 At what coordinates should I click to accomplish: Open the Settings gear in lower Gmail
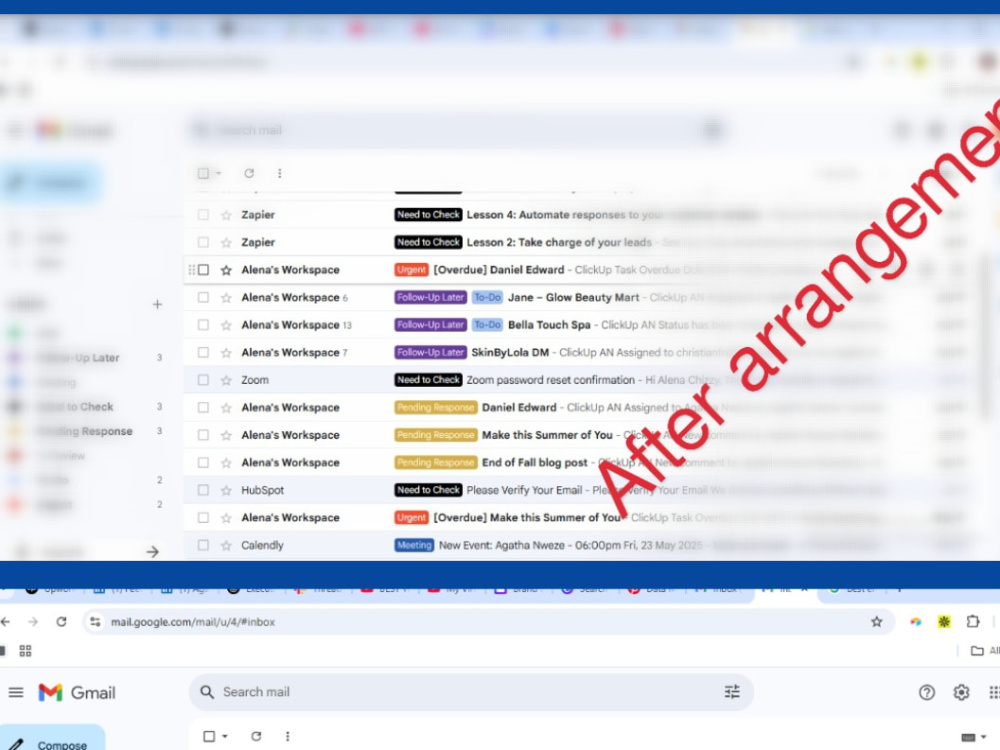click(x=961, y=692)
